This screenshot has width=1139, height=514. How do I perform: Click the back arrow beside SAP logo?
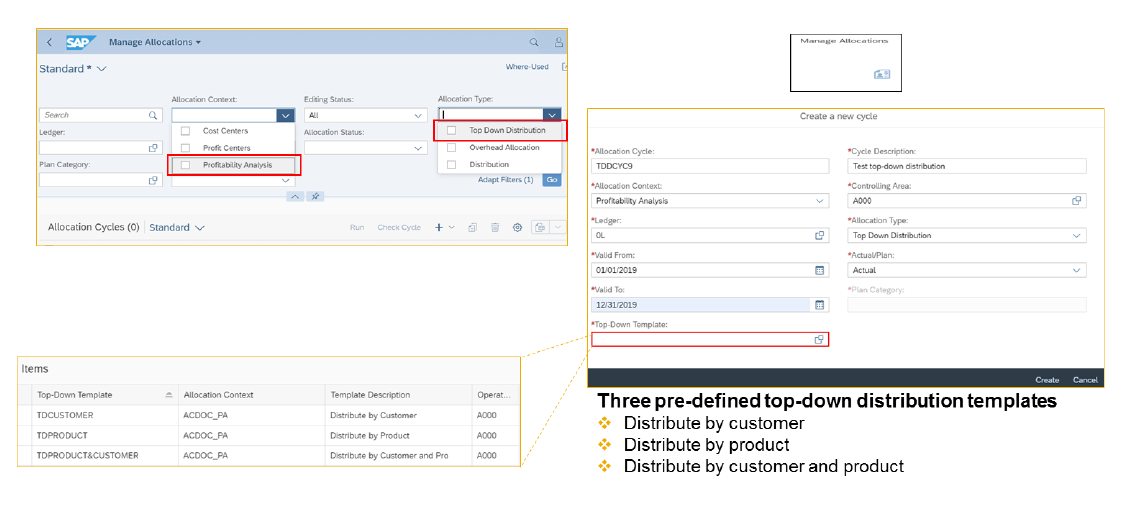pos(50,42)
